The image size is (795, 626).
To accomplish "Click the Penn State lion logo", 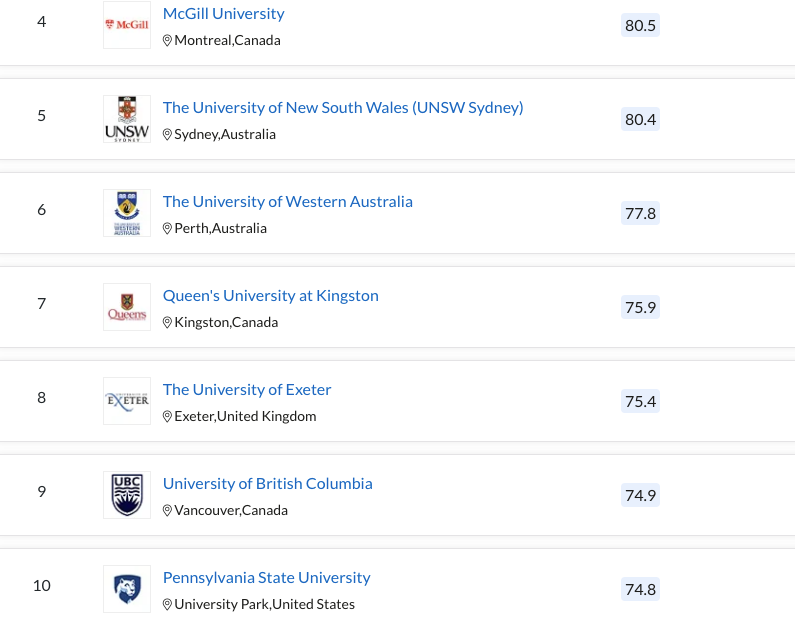I will pos(127,589).
